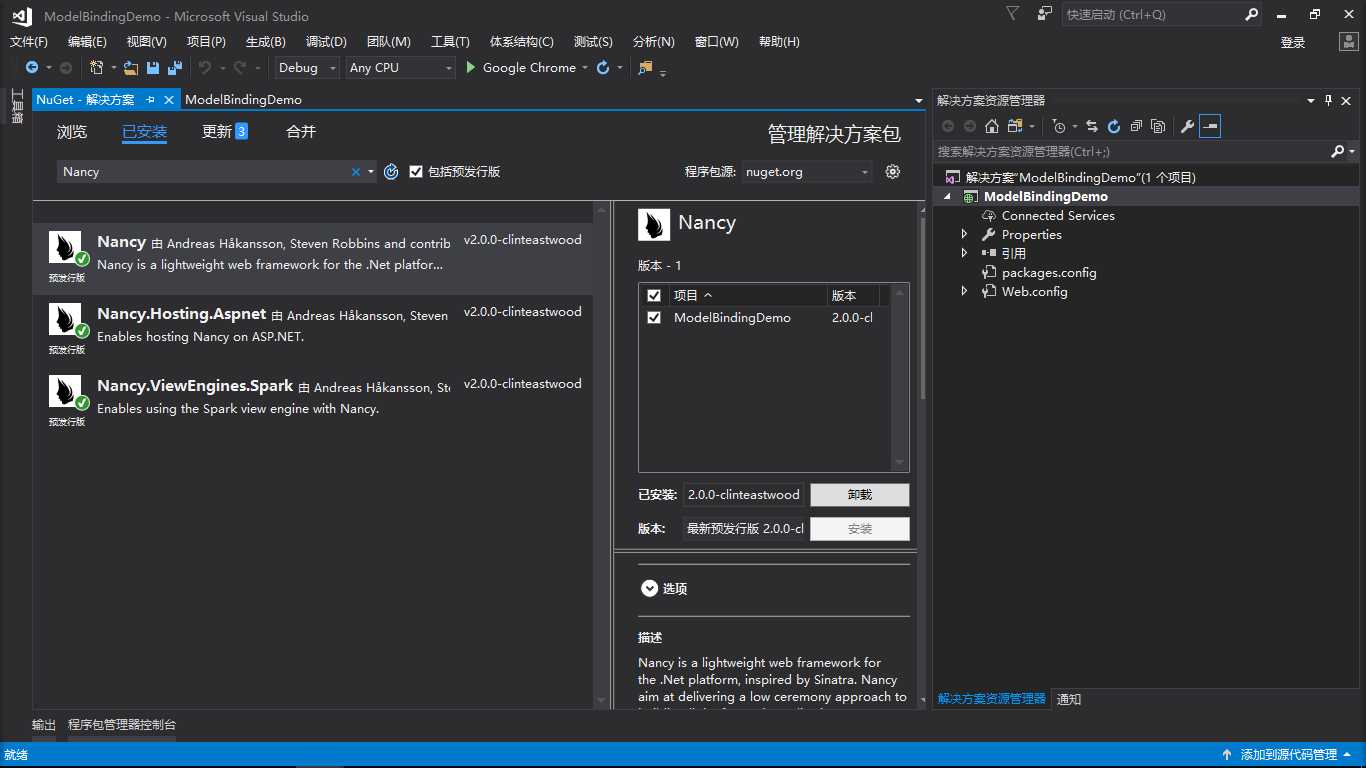The width and height of the screenshot is (1366, 768).
Task: Refresh the NuGet package list
Action: pos(391,172)
